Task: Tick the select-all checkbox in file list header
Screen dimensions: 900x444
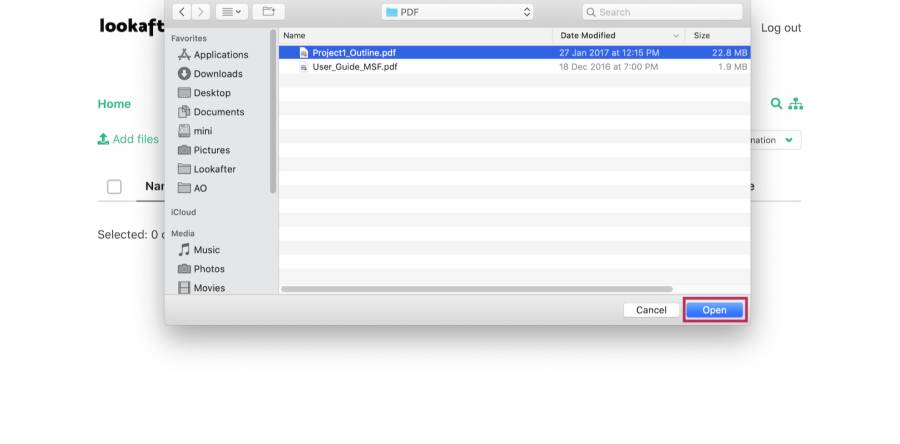Action: tap(114, 187)
